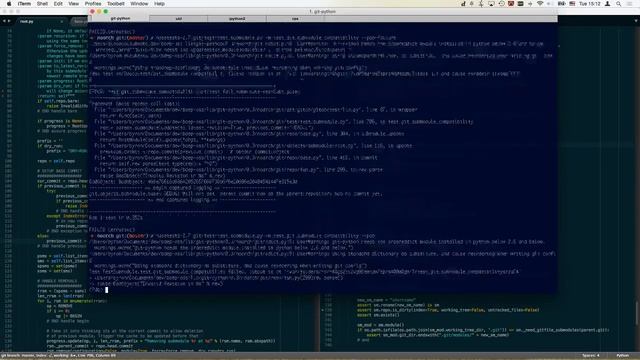Viewport: 640px width, 360px height.
Task: Open the AirPlay display menu icon
Action: (491, 4)
